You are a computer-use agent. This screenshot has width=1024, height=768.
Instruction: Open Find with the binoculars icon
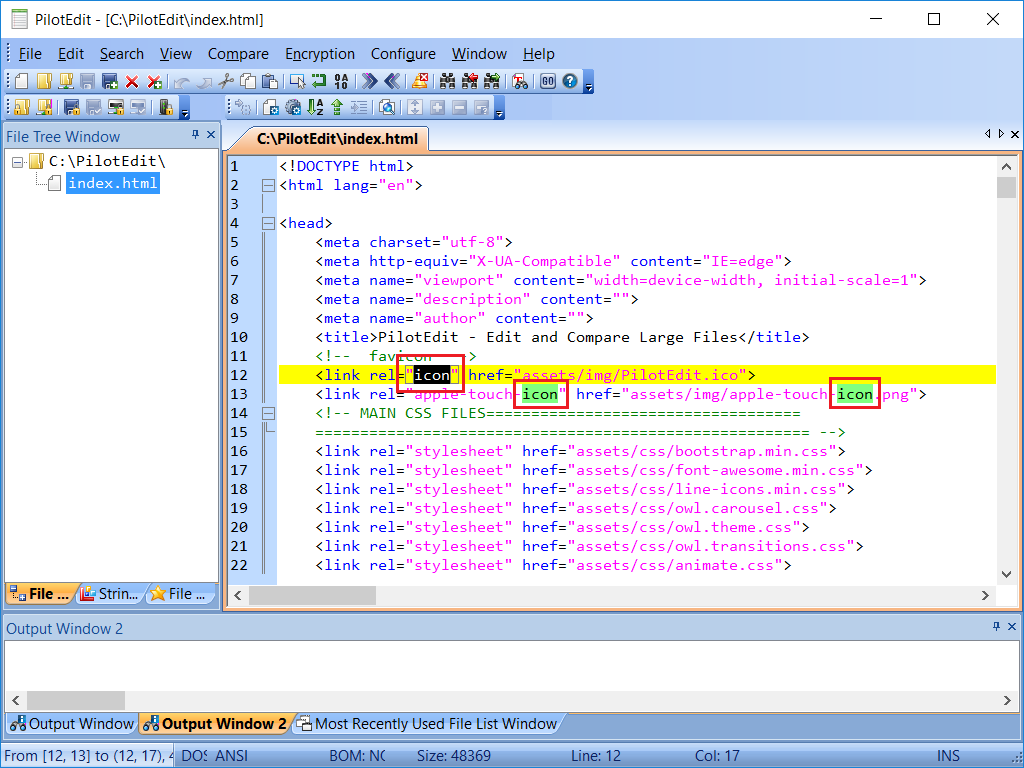[447, 81]
